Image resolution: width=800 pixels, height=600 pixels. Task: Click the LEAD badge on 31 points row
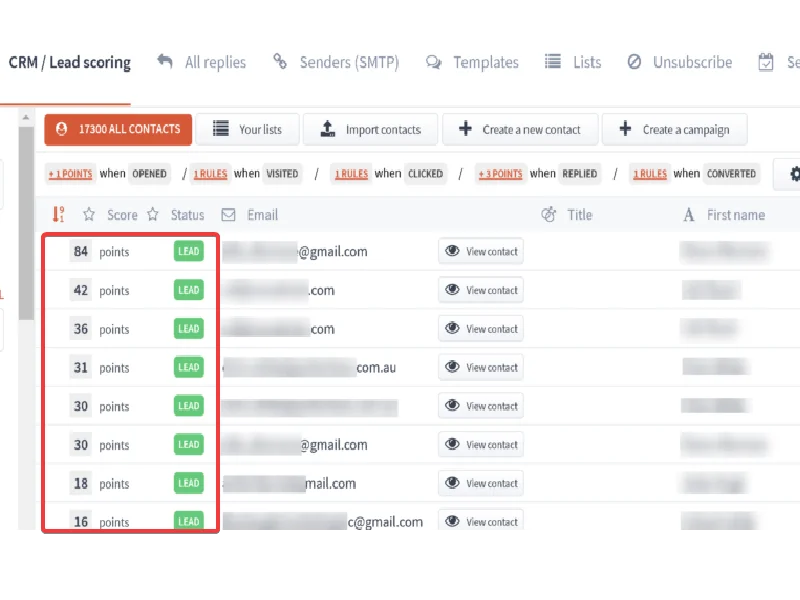coord(188,367)
